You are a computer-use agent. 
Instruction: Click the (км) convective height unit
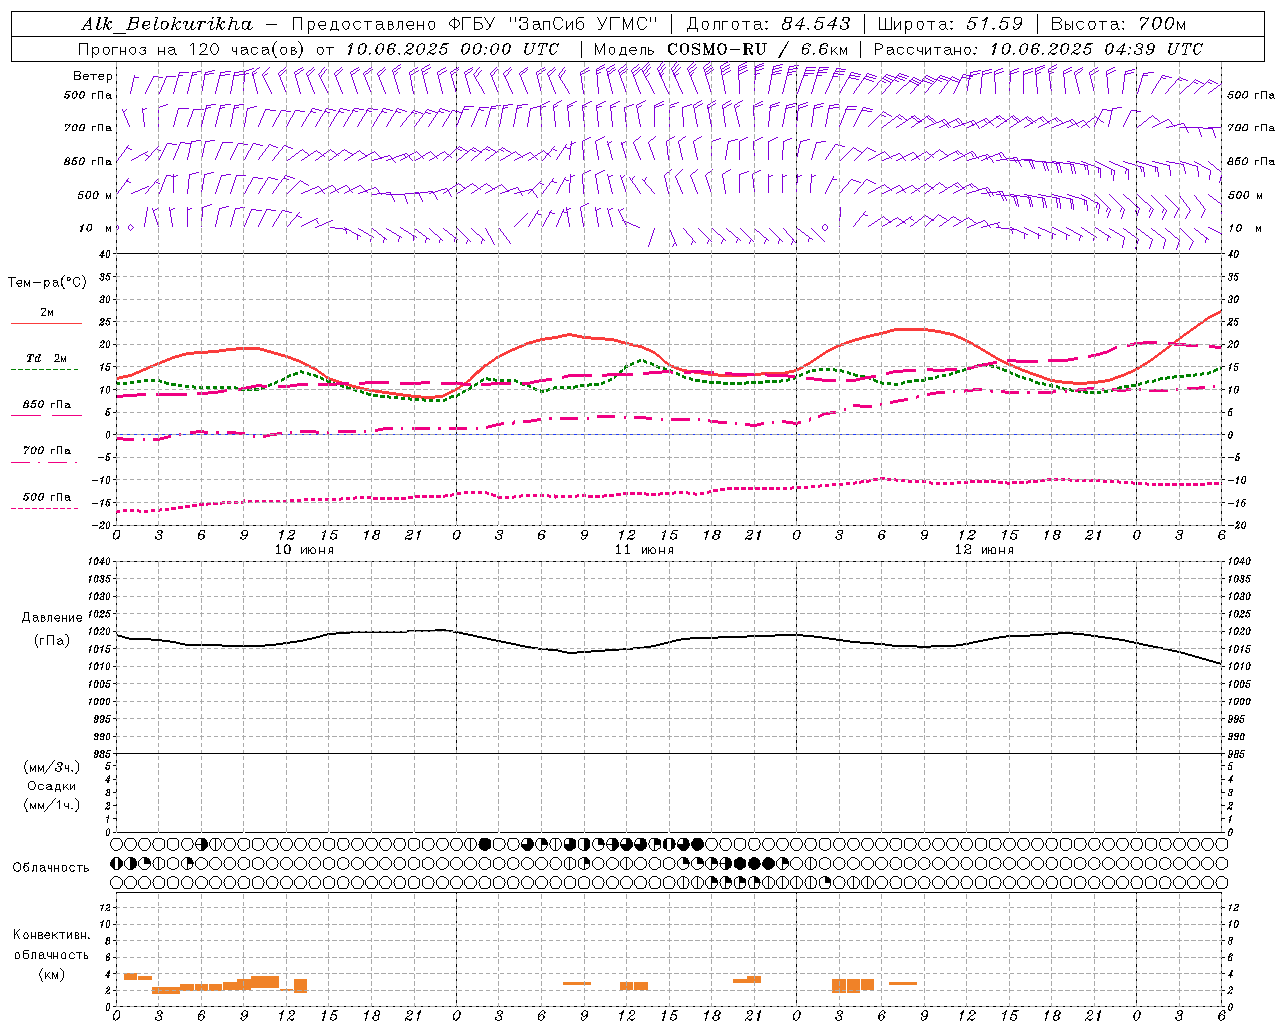coord(51,974)
